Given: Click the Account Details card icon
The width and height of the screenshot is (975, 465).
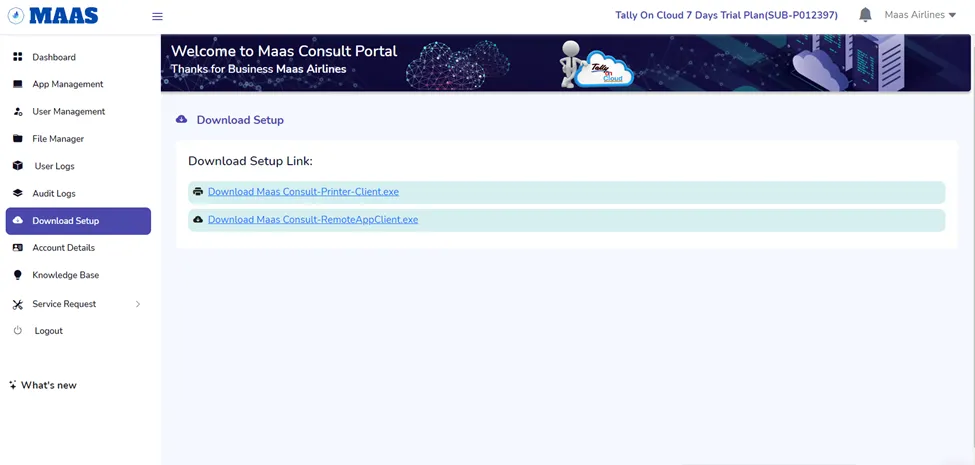Looking at the screenshot, I should [18, 248].
